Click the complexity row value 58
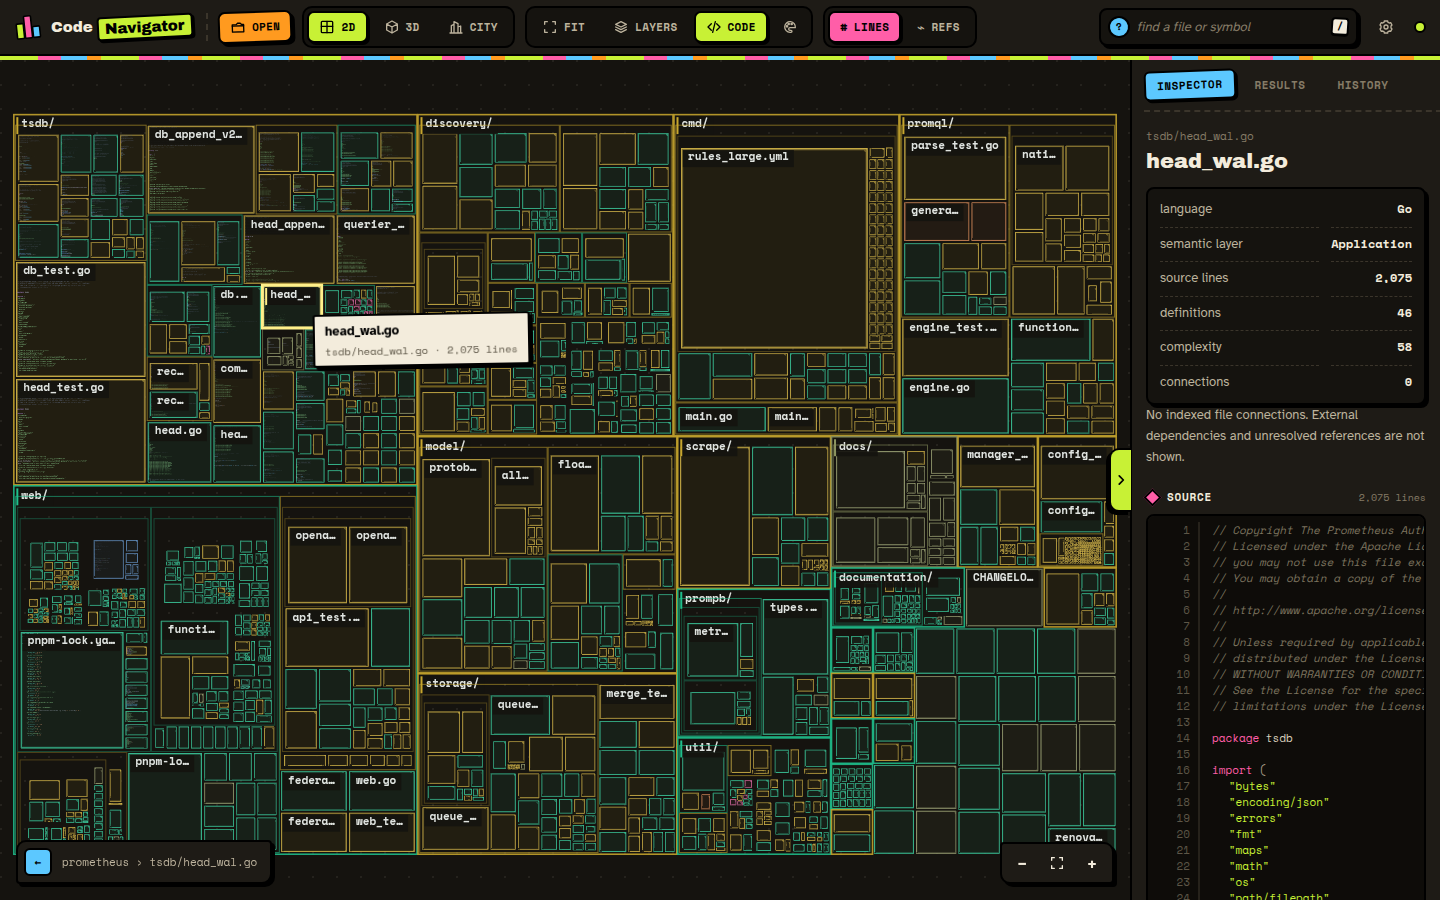The height and width of the screenshot is (900, 1440). 1404,347
